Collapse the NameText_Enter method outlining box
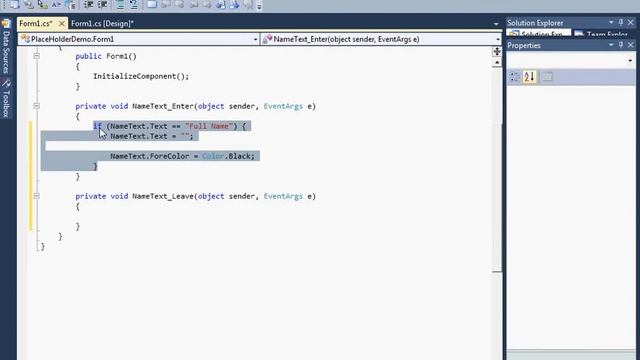The height and width of the screenshot is (360, 640). click(36, 106)
